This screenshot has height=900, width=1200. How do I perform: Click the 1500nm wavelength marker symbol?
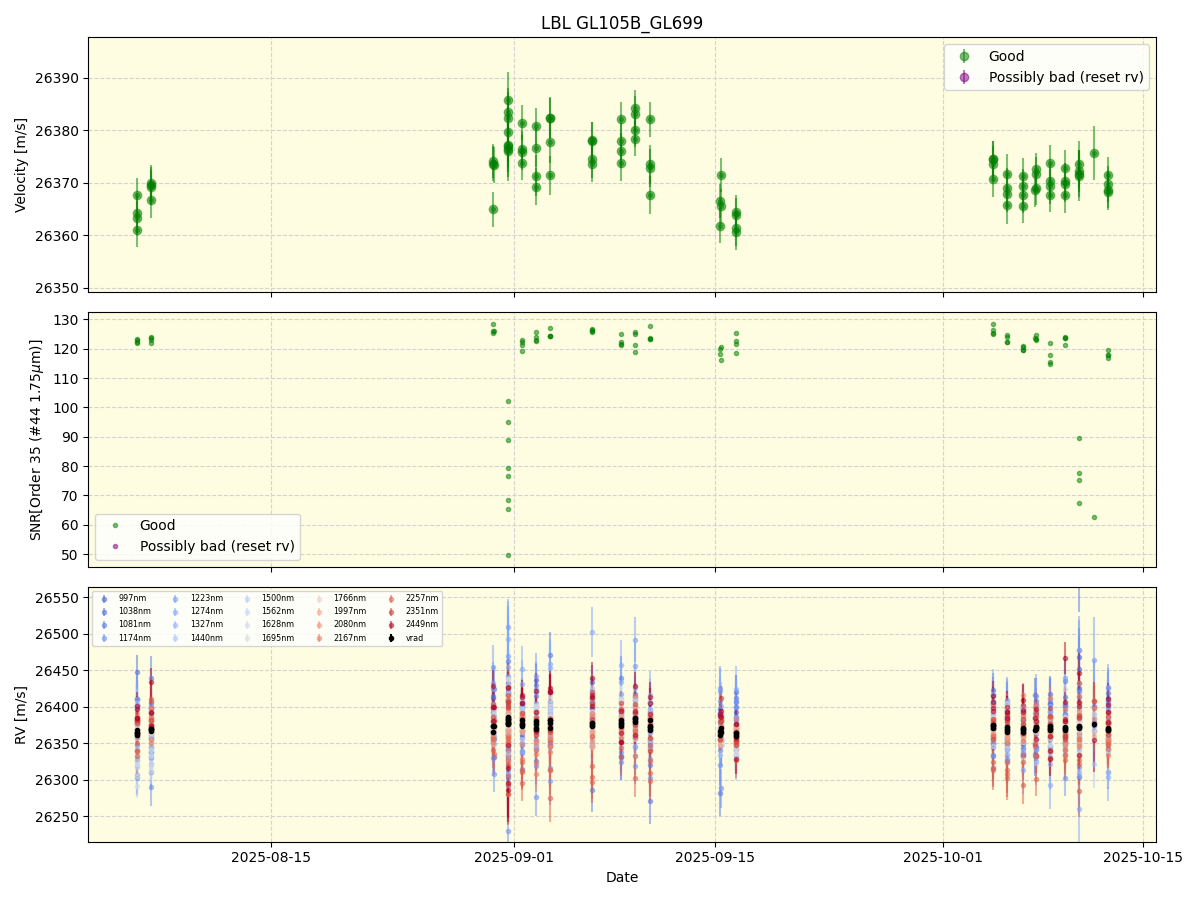247,598
